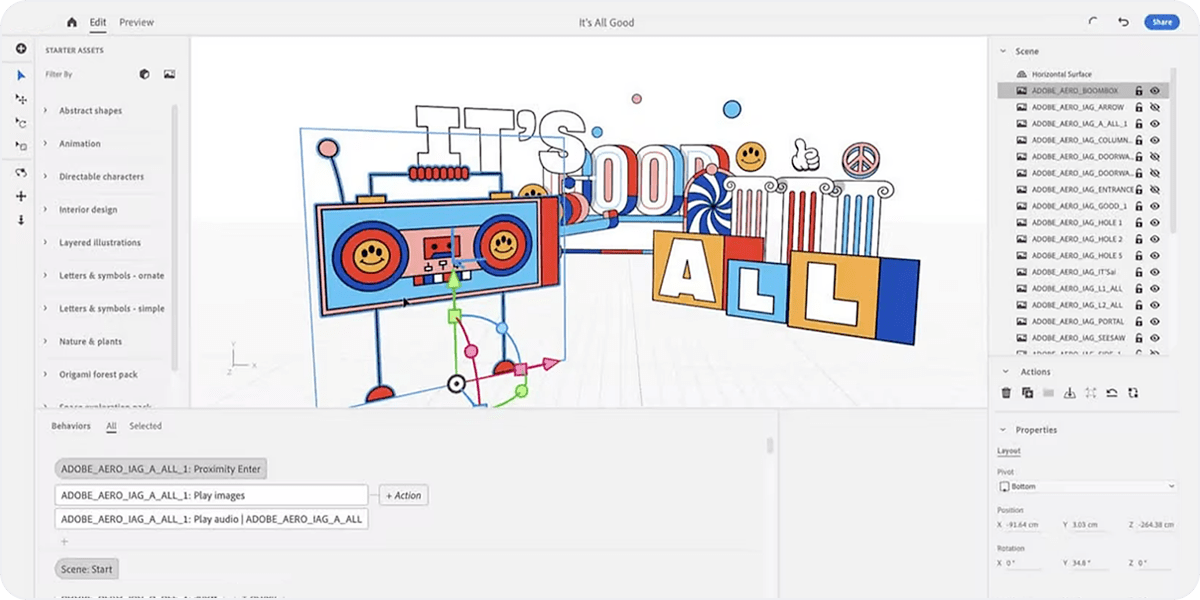1200x600 pixels.
Task: Add an action with + Action button
Action: point(403,495)
